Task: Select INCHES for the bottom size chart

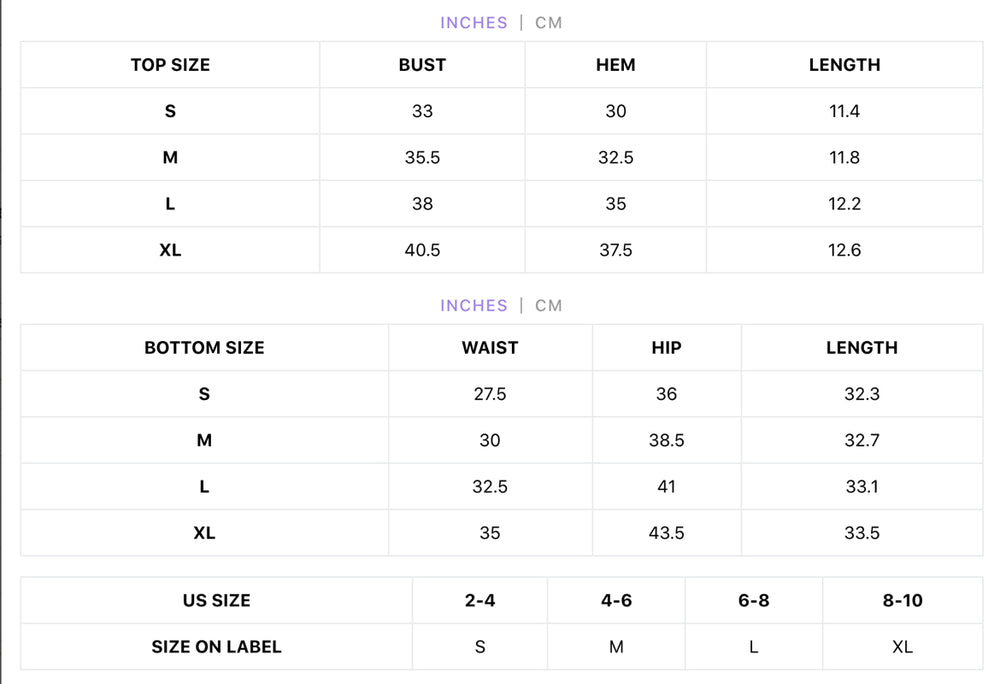Action: pos(474,306)
